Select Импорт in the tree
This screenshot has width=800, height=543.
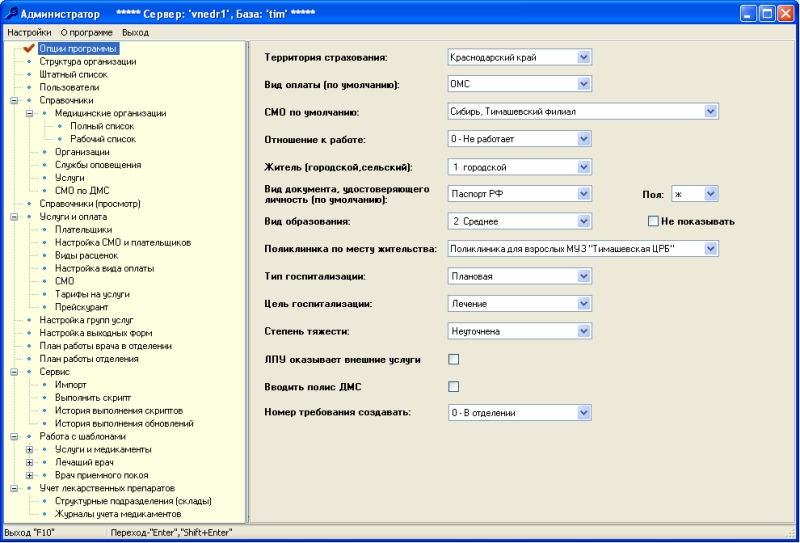tap(71, 385)
